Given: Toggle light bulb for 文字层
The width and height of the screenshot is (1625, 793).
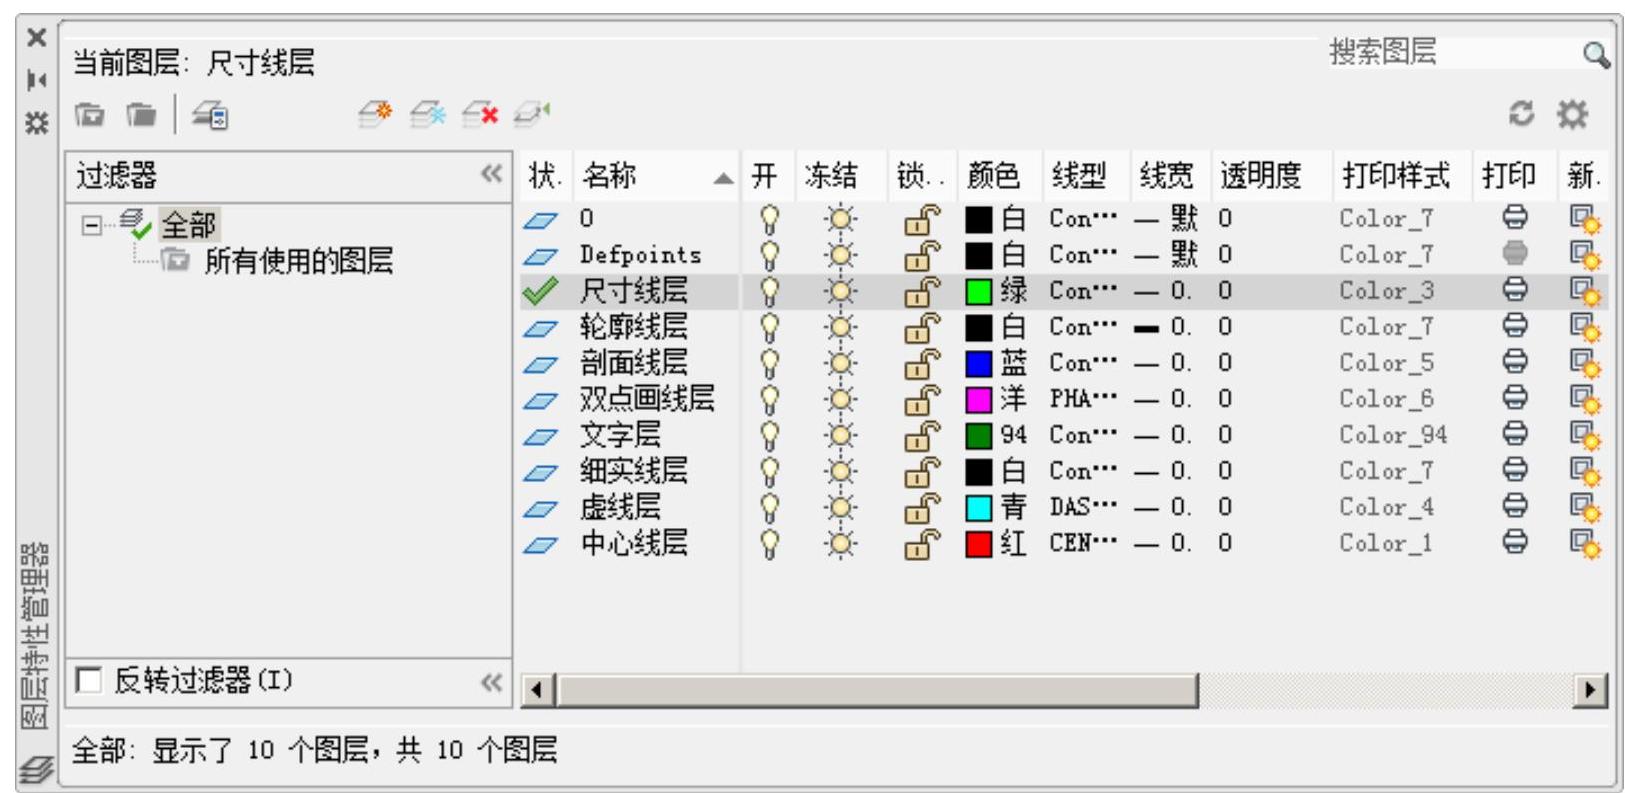Looking at the screenshot, I should click(x=769, y=435).
